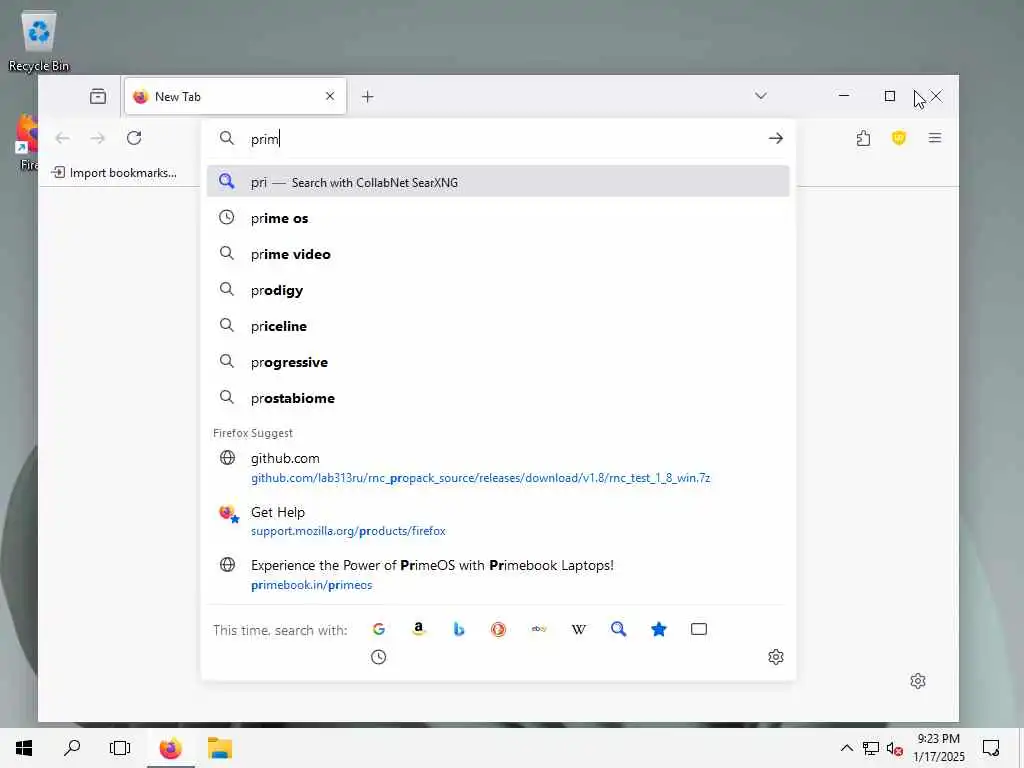
Task: Select the Recycle Bin desktop icon
Action: pos(39,41)
